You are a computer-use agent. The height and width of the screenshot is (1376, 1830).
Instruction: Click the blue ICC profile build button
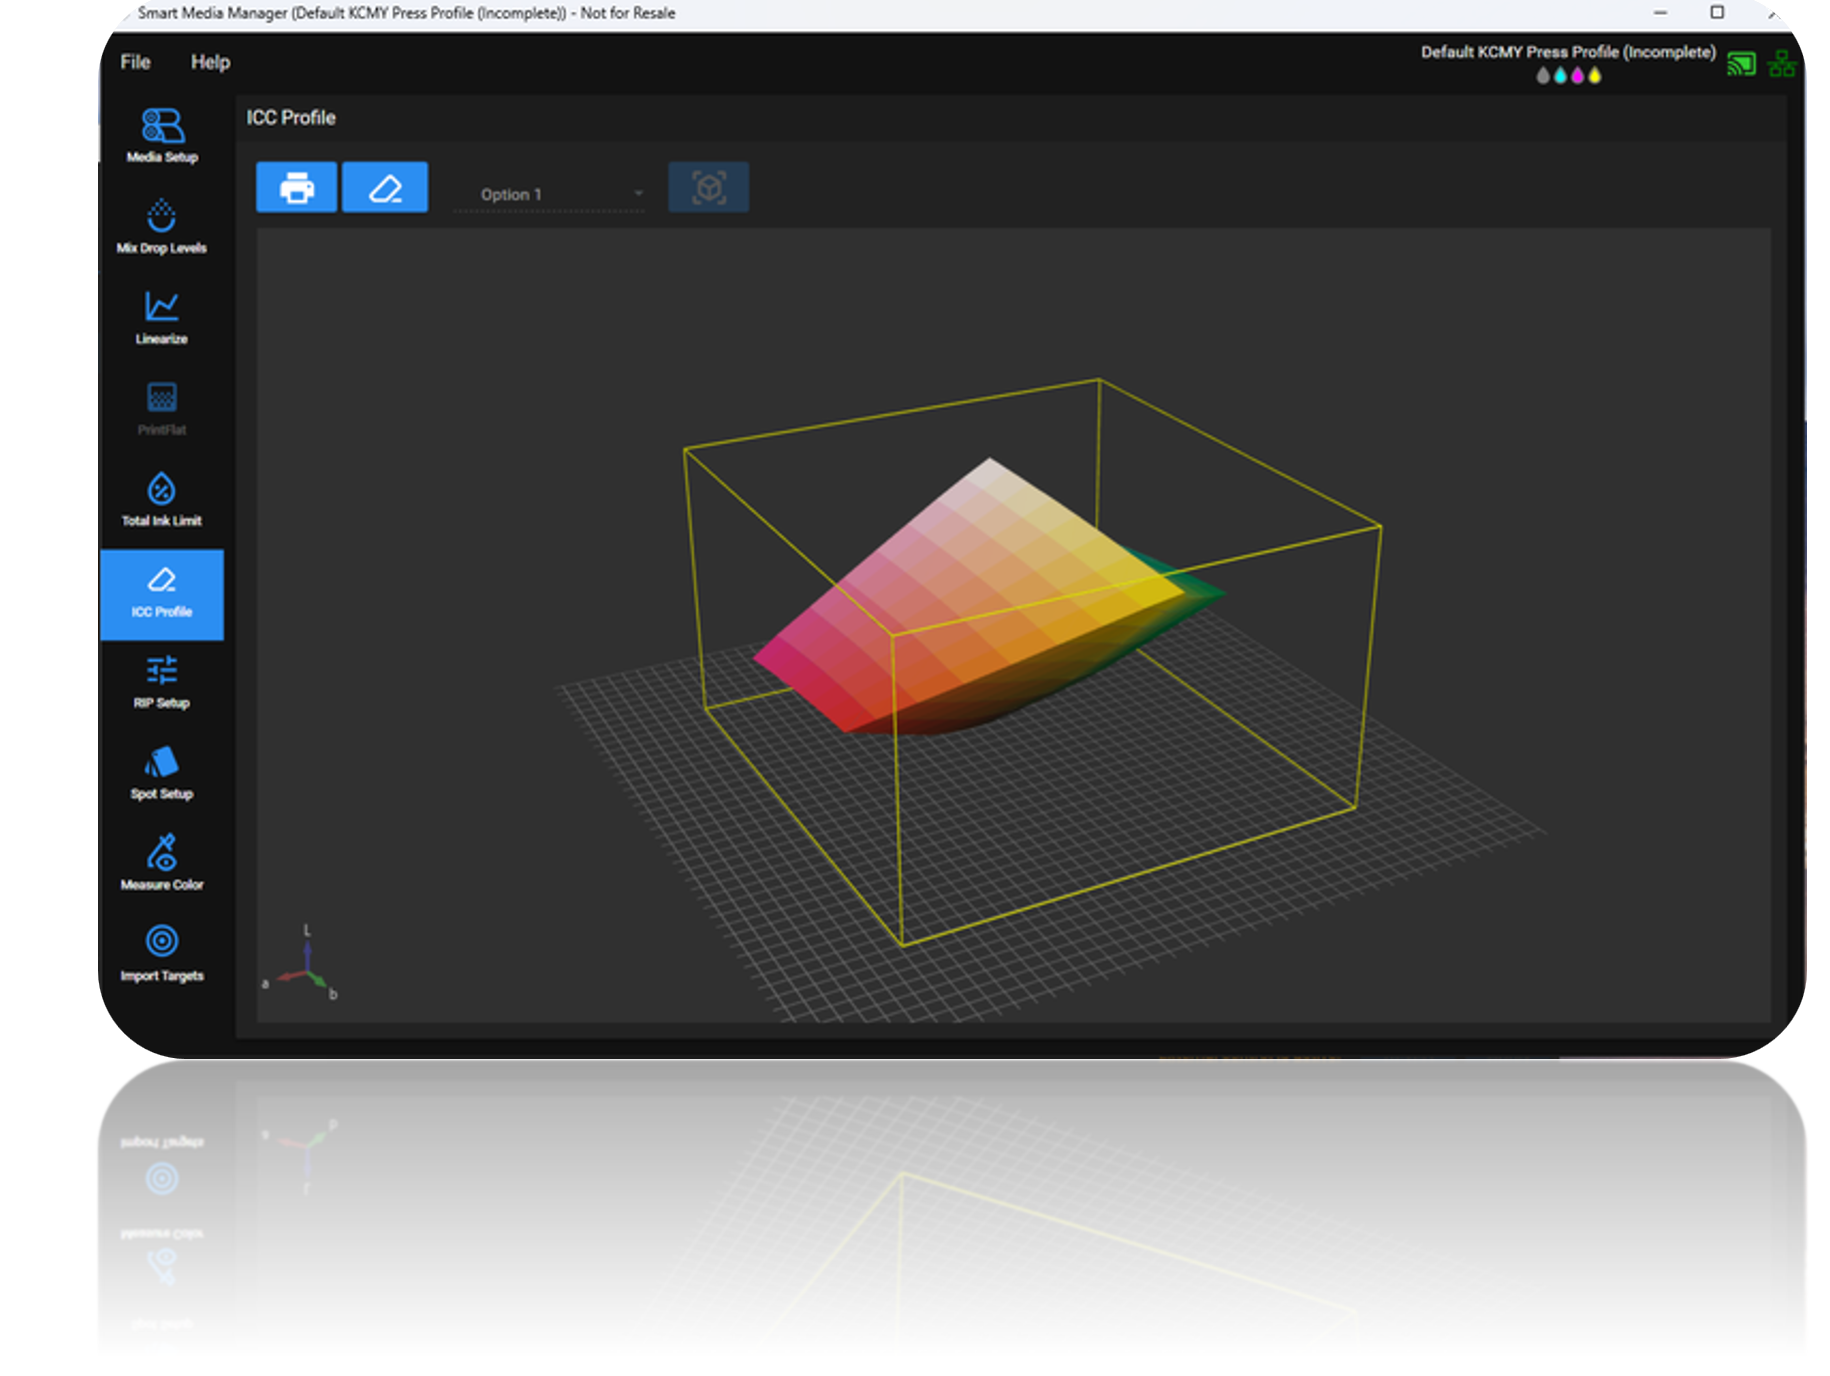[x=385, y=187]
